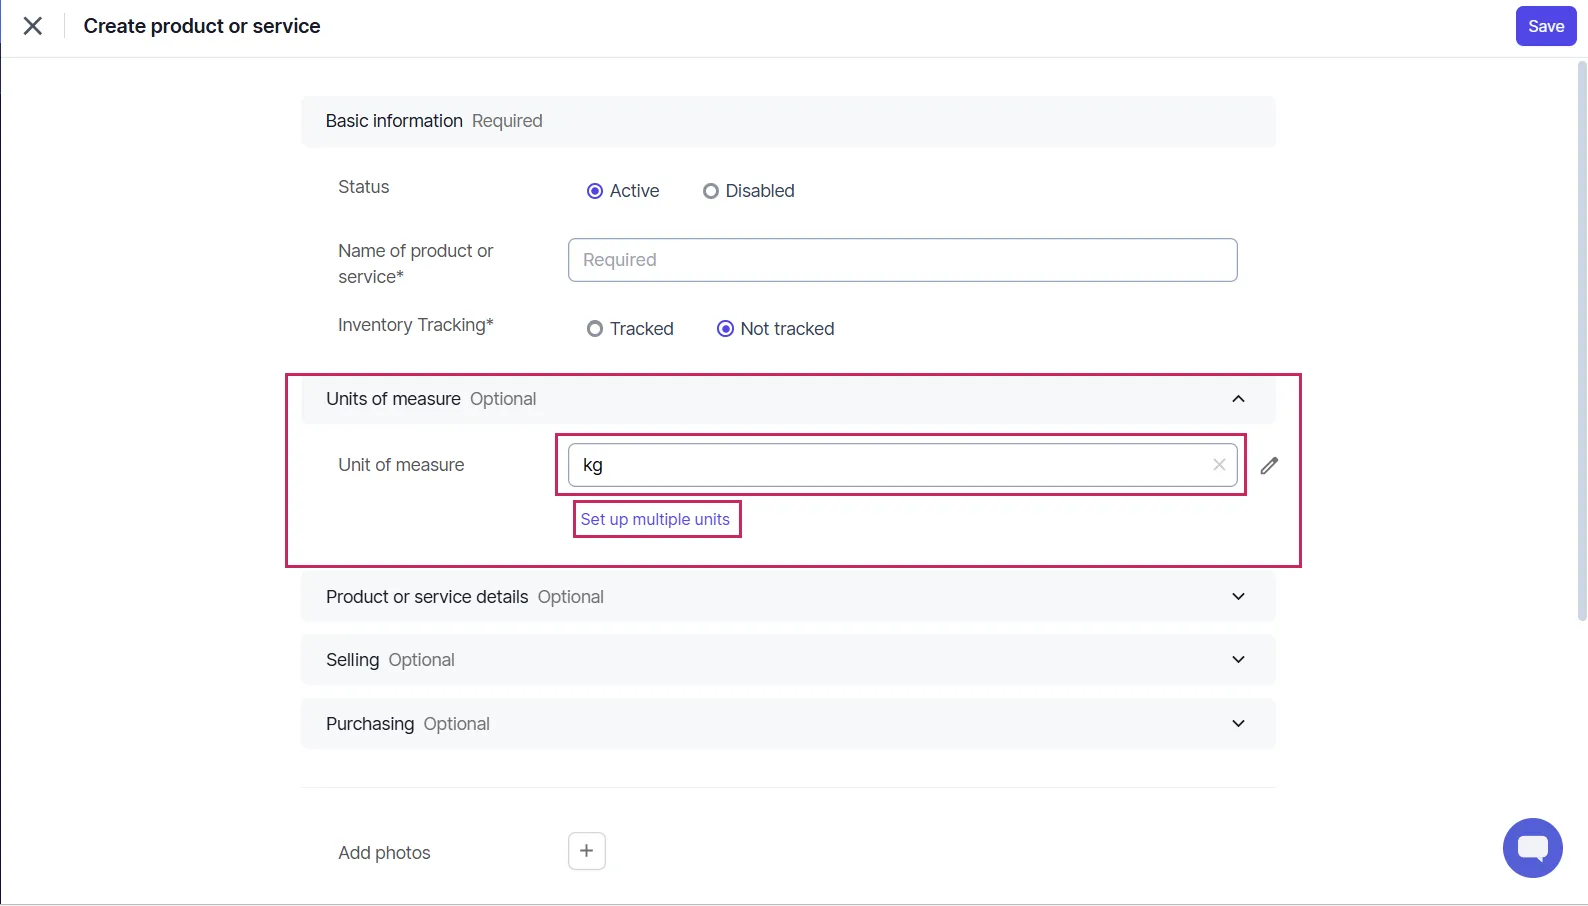The height and width of the screenshot is (906, 1588).
Task: Expand the Selling section
Action: 1238,660
